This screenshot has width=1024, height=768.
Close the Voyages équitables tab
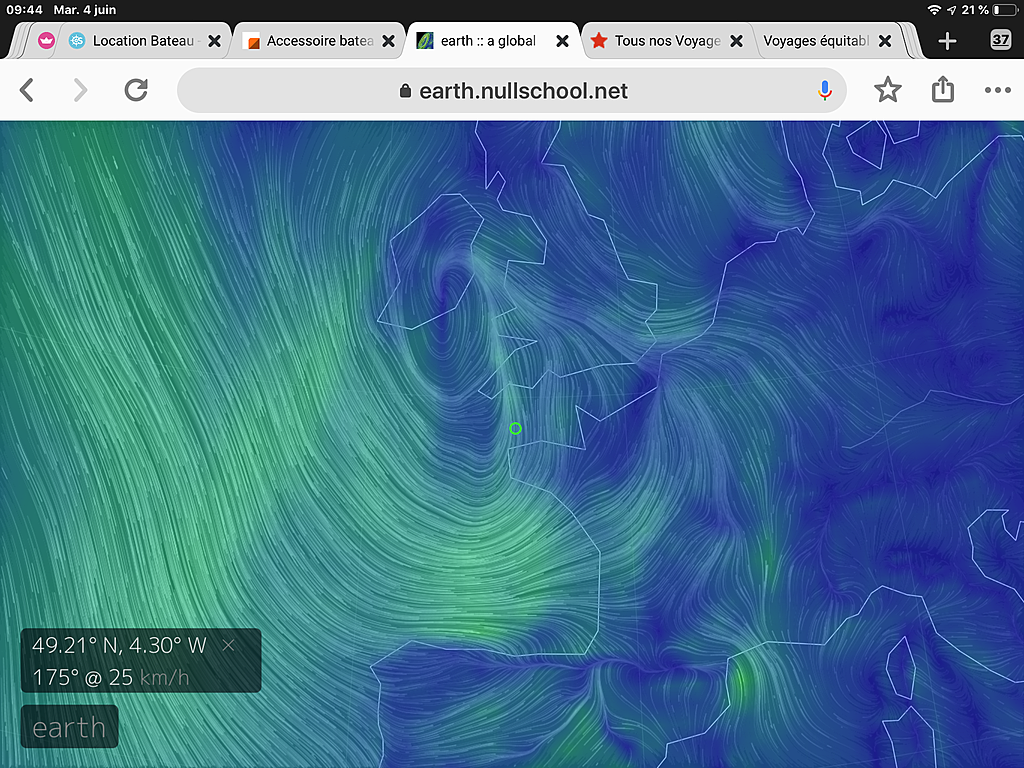(x=885, y=40)
